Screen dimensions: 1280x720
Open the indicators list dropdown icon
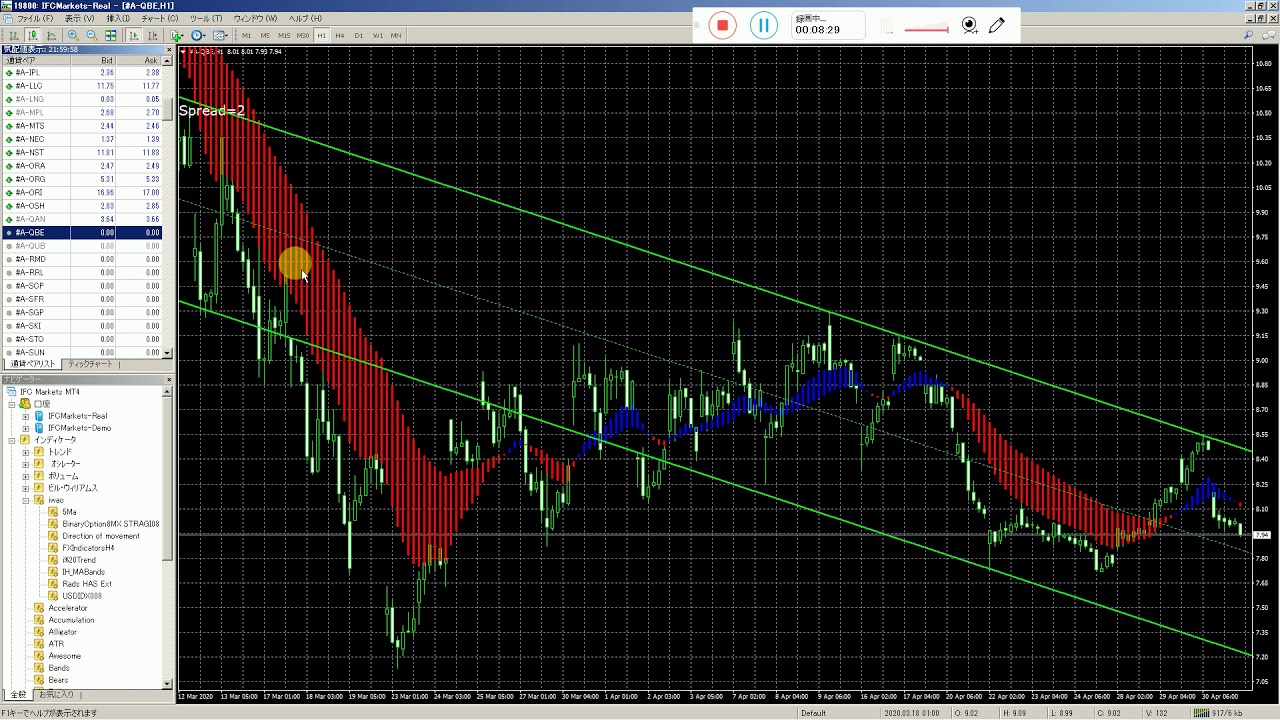point(177,35)
